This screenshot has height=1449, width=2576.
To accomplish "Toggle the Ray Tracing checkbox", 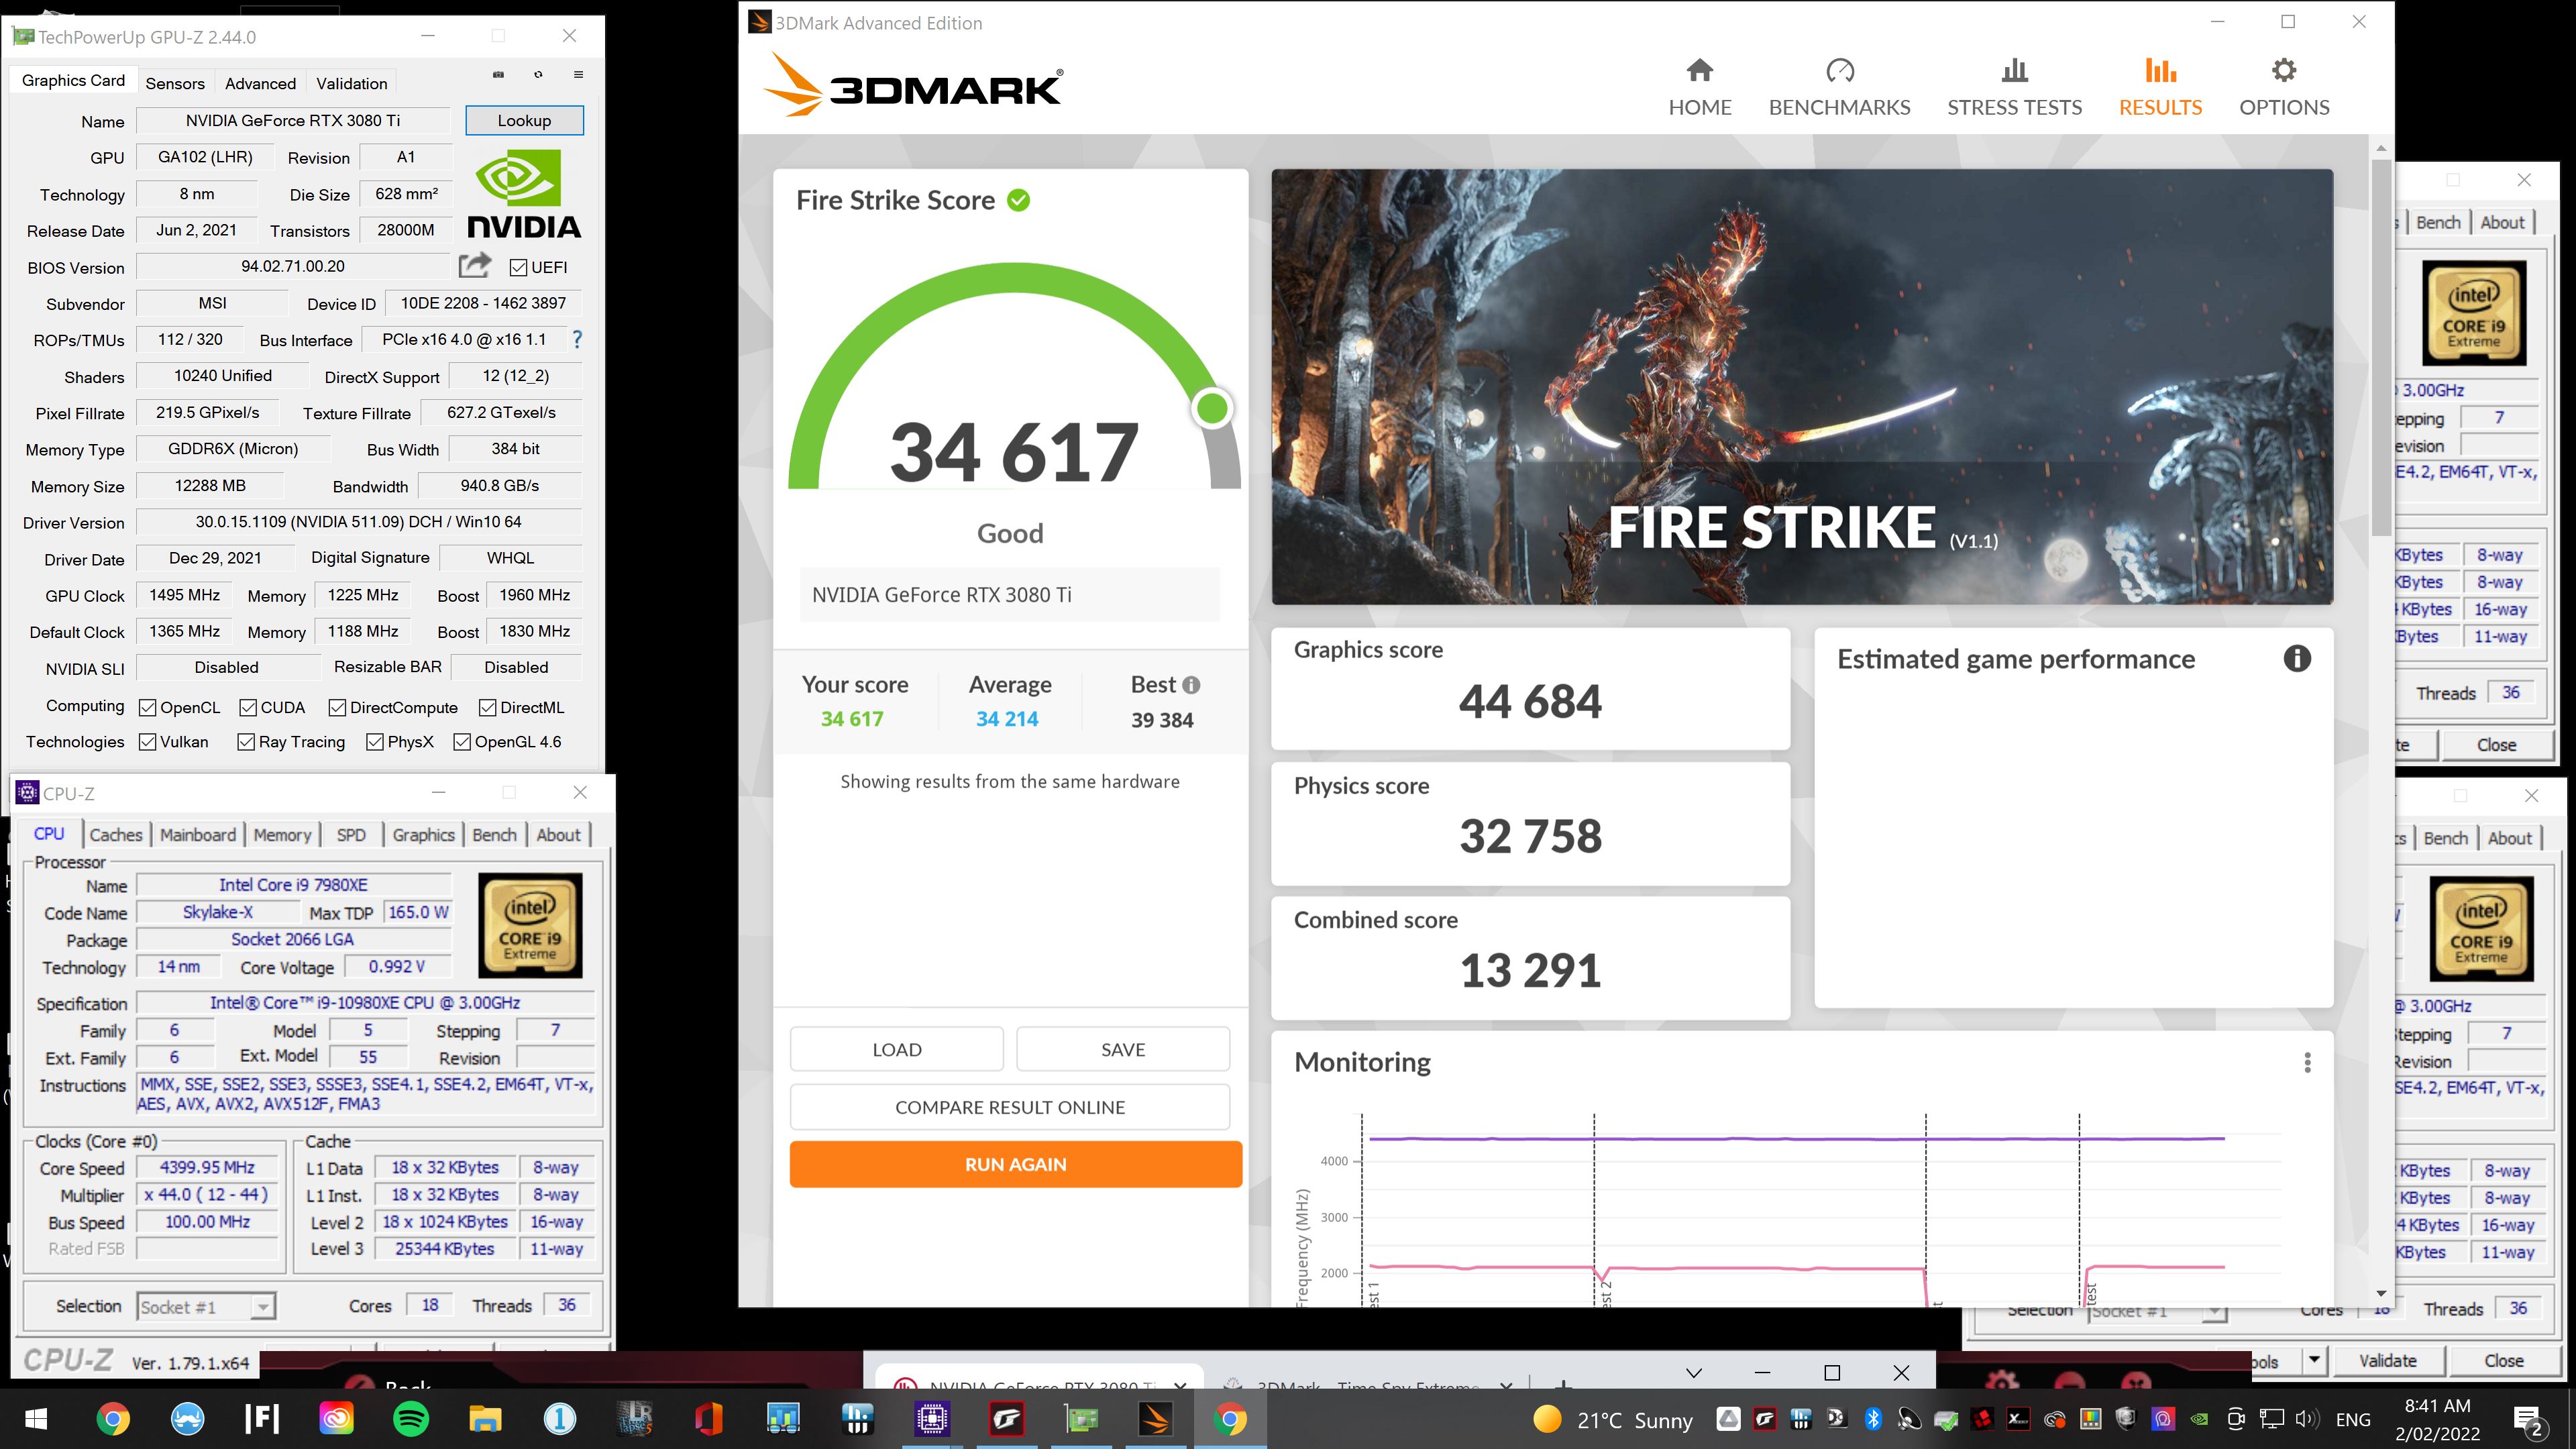I will pos(246,742).
